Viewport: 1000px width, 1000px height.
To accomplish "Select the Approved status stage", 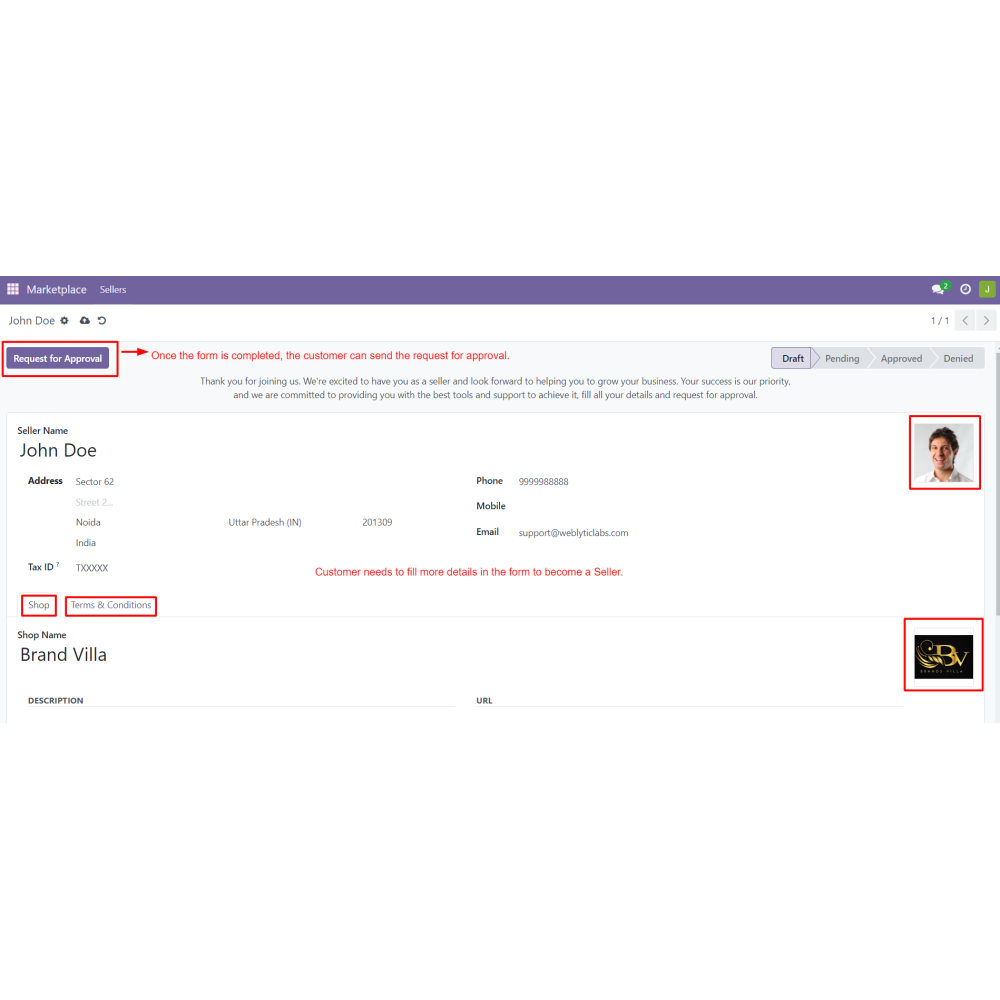I will 901,358.
